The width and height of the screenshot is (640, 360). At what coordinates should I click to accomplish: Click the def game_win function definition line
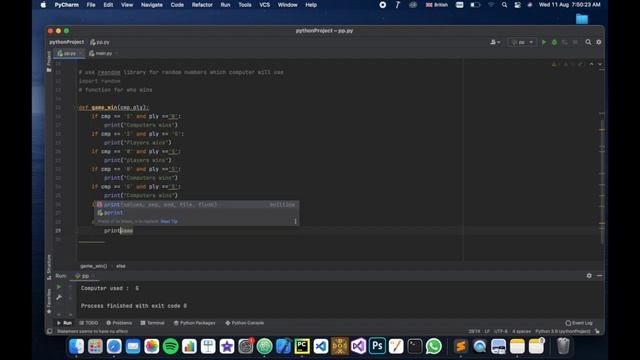point(114,107)
